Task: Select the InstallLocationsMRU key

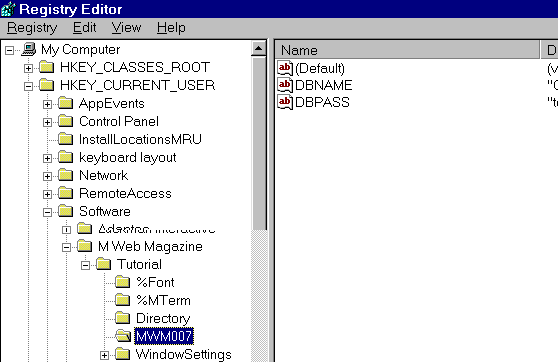Action: tap(140, 139)
